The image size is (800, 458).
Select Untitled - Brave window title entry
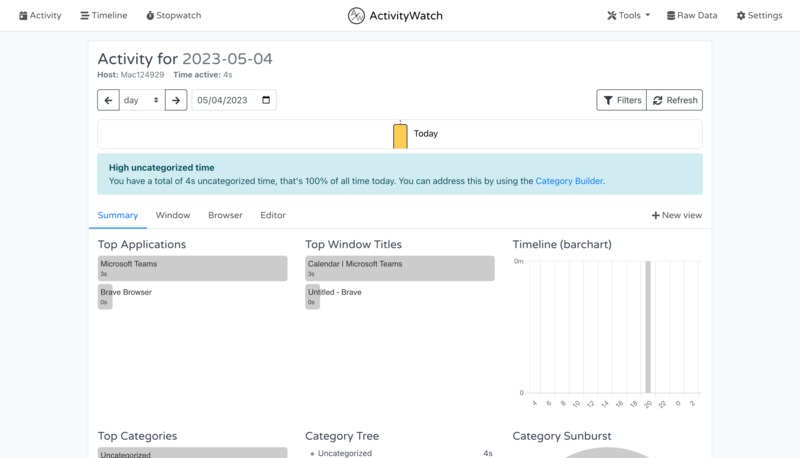(x=334, y=296)
